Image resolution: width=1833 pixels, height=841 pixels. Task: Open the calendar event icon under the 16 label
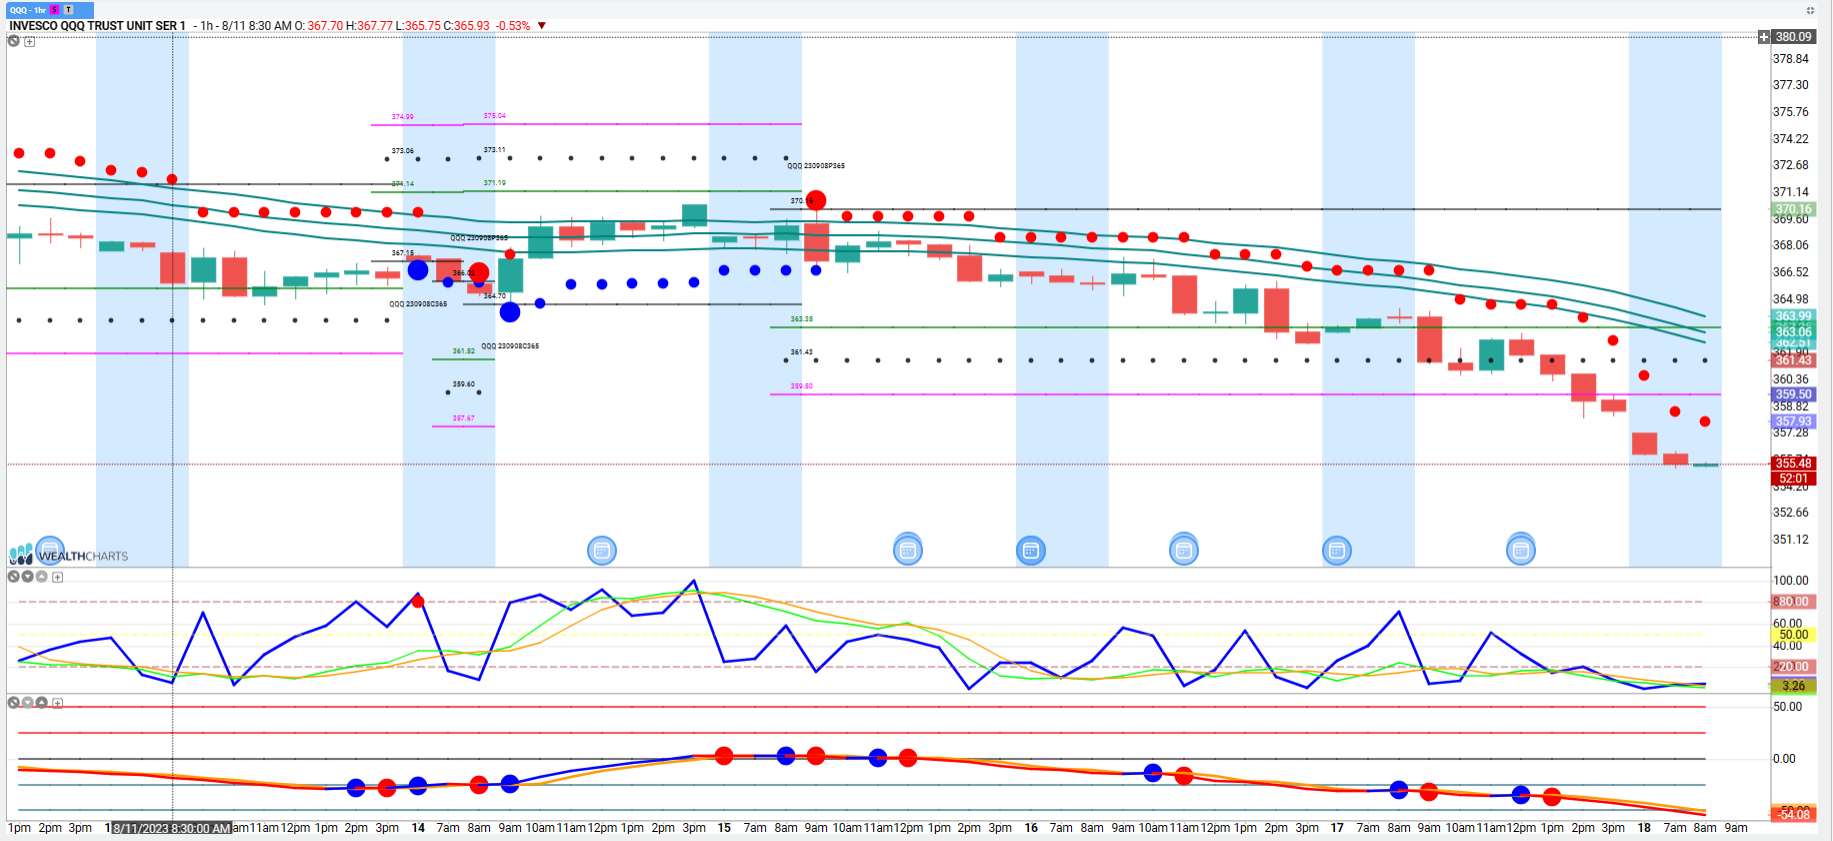tap(1031, 550)
